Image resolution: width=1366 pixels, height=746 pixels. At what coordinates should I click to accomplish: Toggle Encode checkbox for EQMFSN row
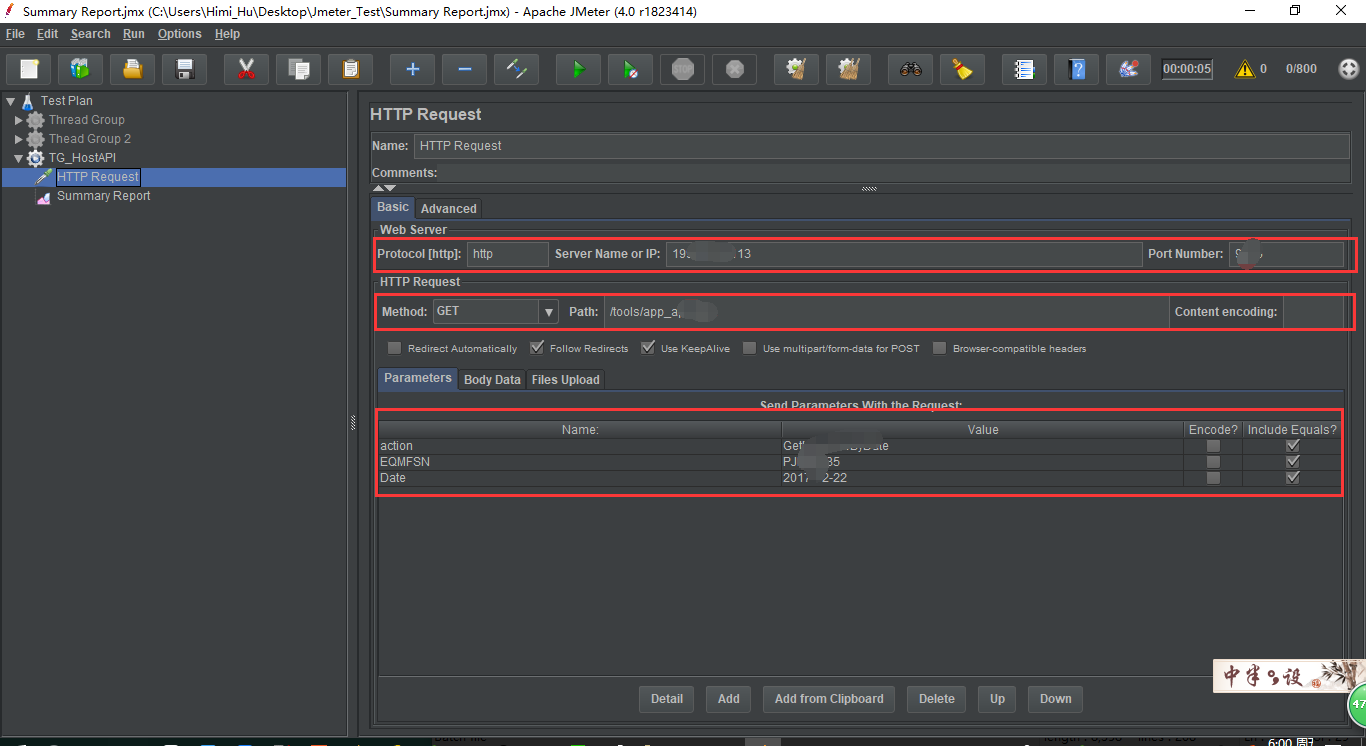click(1213, 462)
